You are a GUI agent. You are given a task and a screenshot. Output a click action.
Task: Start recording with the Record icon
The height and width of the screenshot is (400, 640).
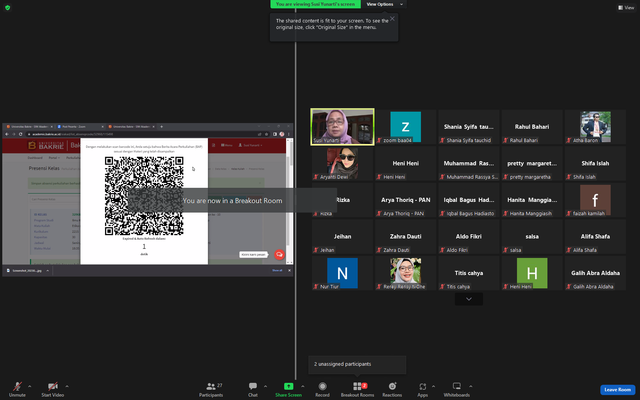[x=322, y=386]
